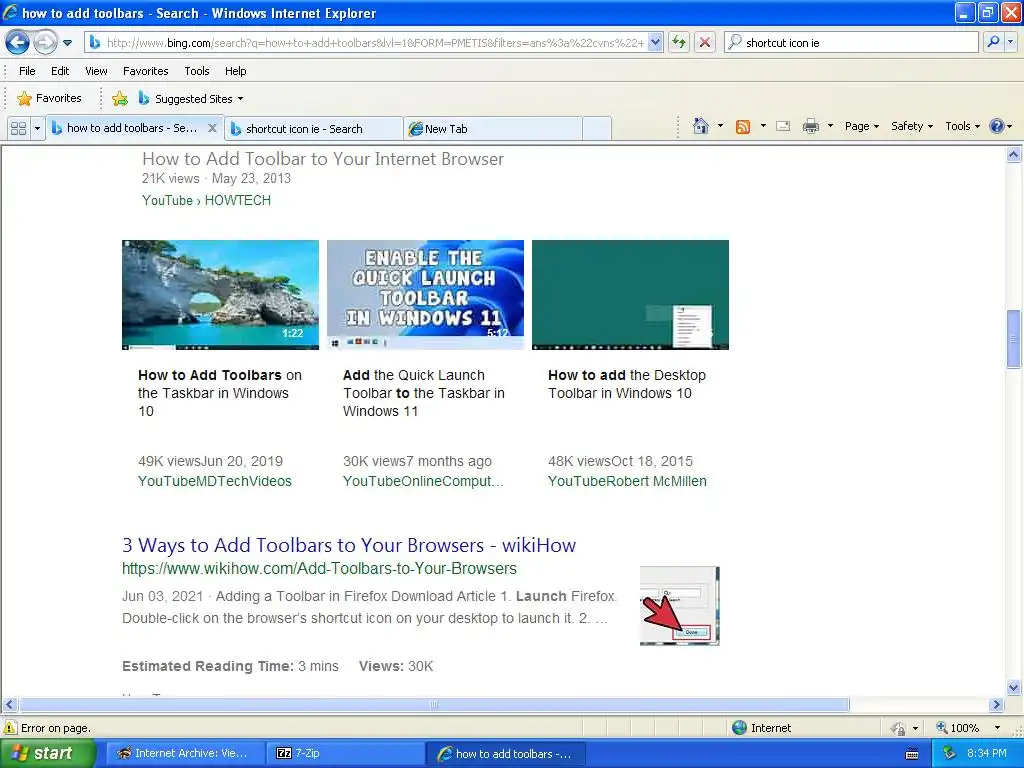Click the system tray keyboard icon
Viewport: 1024px width, 768px height.
912,754
